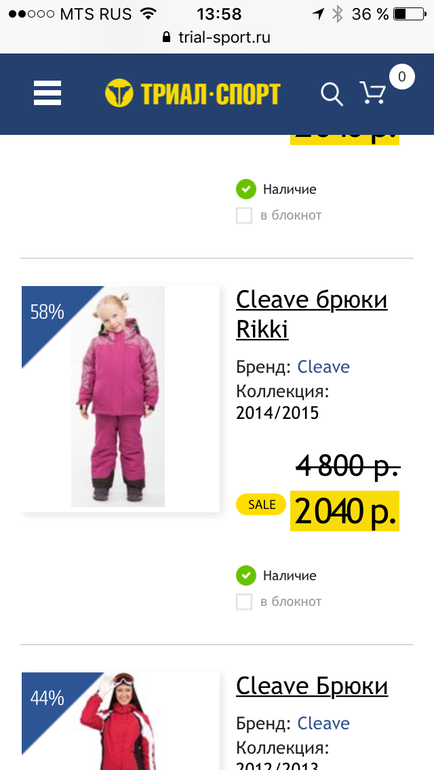
Task: Open the shopping cart icon
Action: [373, 93]
